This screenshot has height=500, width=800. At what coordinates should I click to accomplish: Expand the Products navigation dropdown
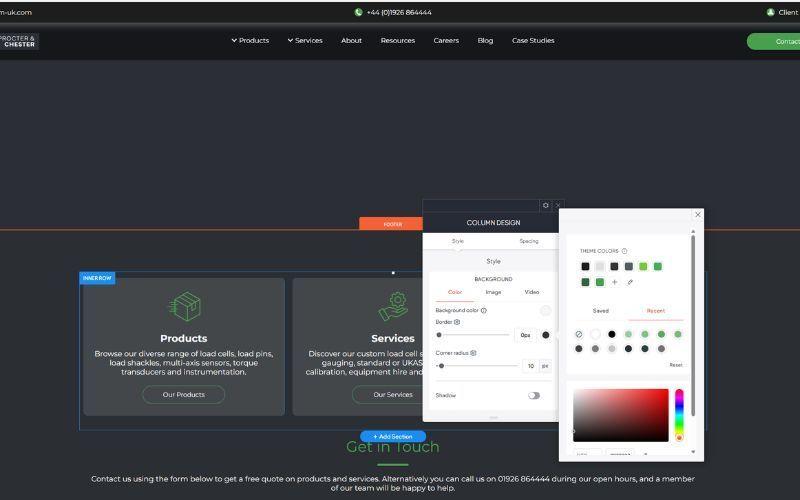point(250,40)
